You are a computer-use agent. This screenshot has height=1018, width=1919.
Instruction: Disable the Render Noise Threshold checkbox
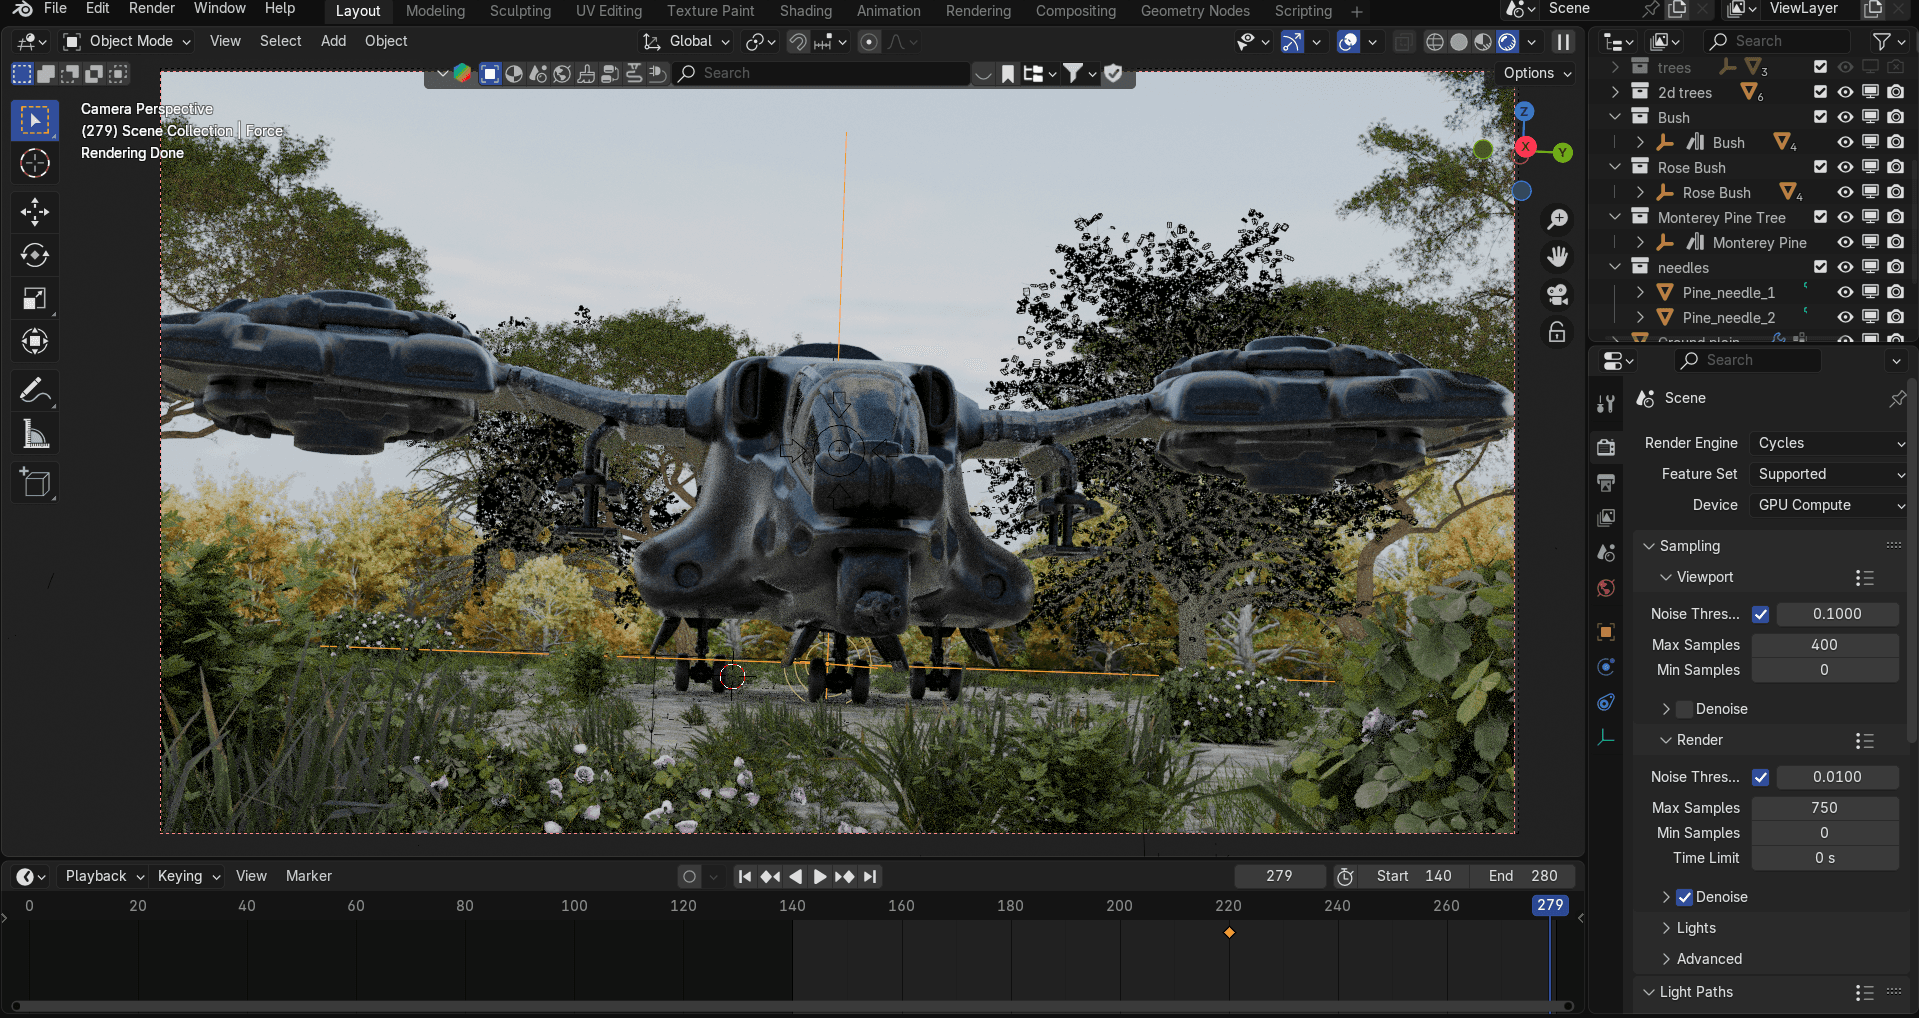point(1761,777)
